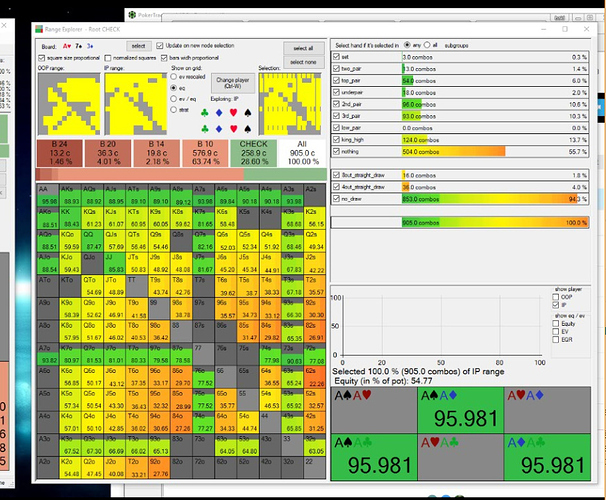The width and height of the screenshot is (606, 500).
Task: Select the B 24 bet action
Action: coord(60,153)
